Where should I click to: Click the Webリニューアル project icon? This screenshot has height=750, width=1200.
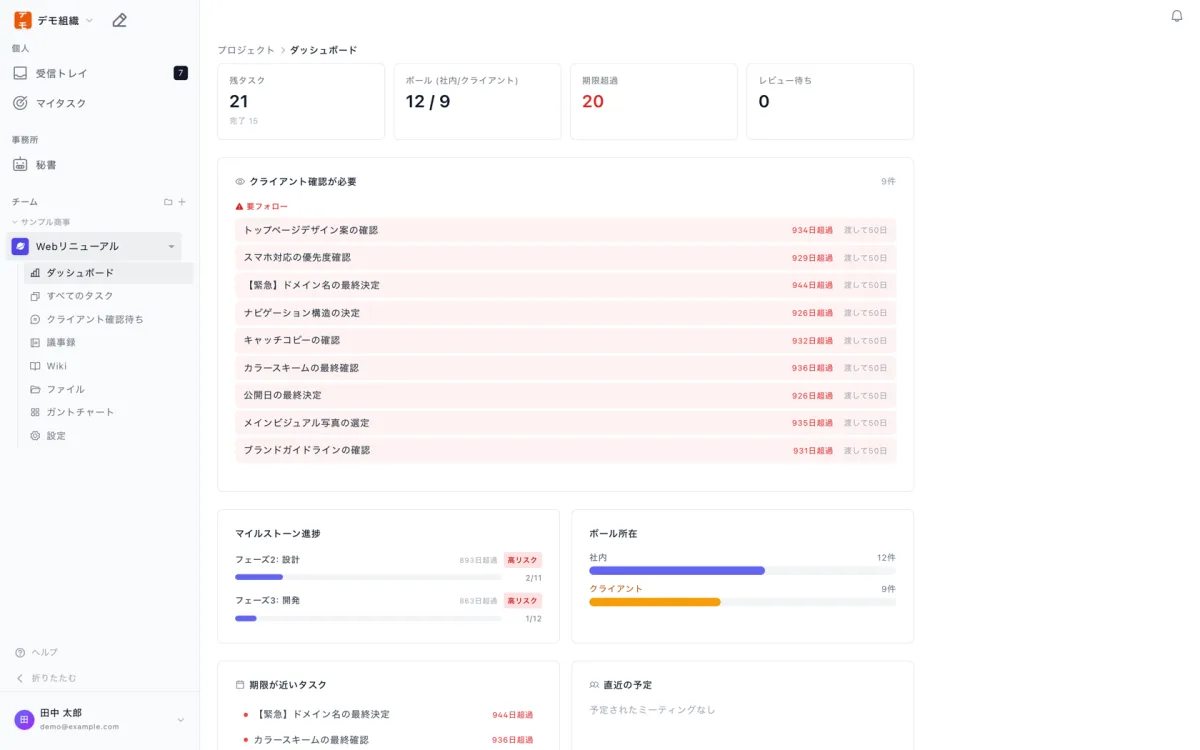20,246
